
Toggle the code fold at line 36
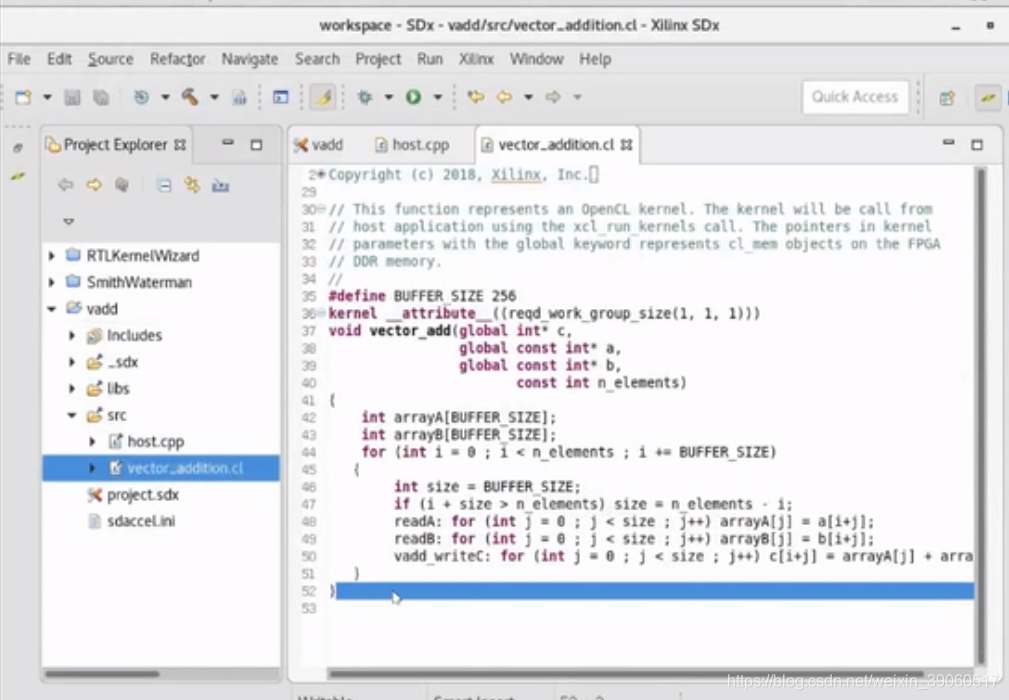322,313
